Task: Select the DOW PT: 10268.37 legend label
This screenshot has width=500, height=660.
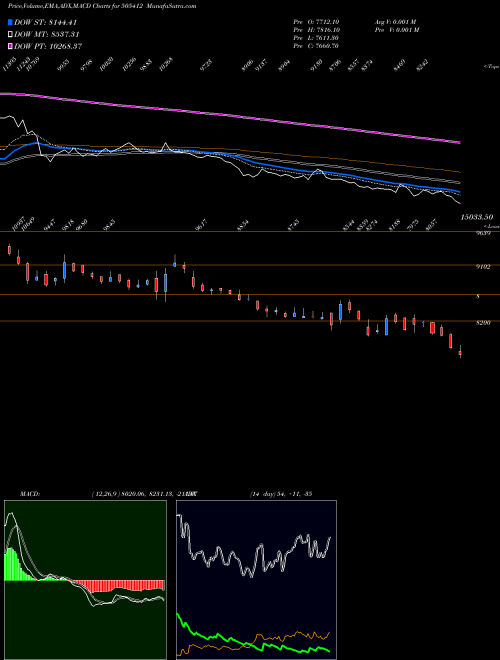Action: [48, 46]
